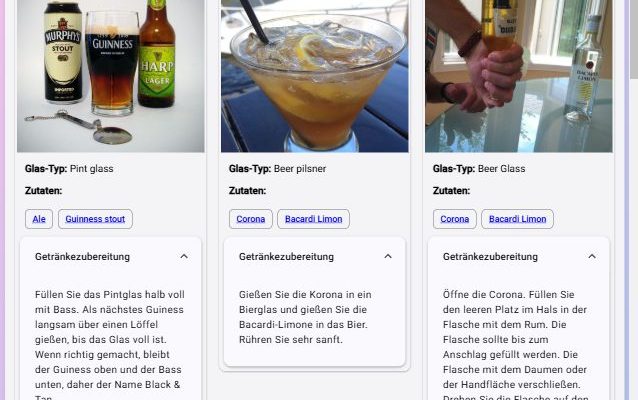Collapse the right card's Getränkezubereitung chevron
638x400 pixels.
(x=592, y=256)
